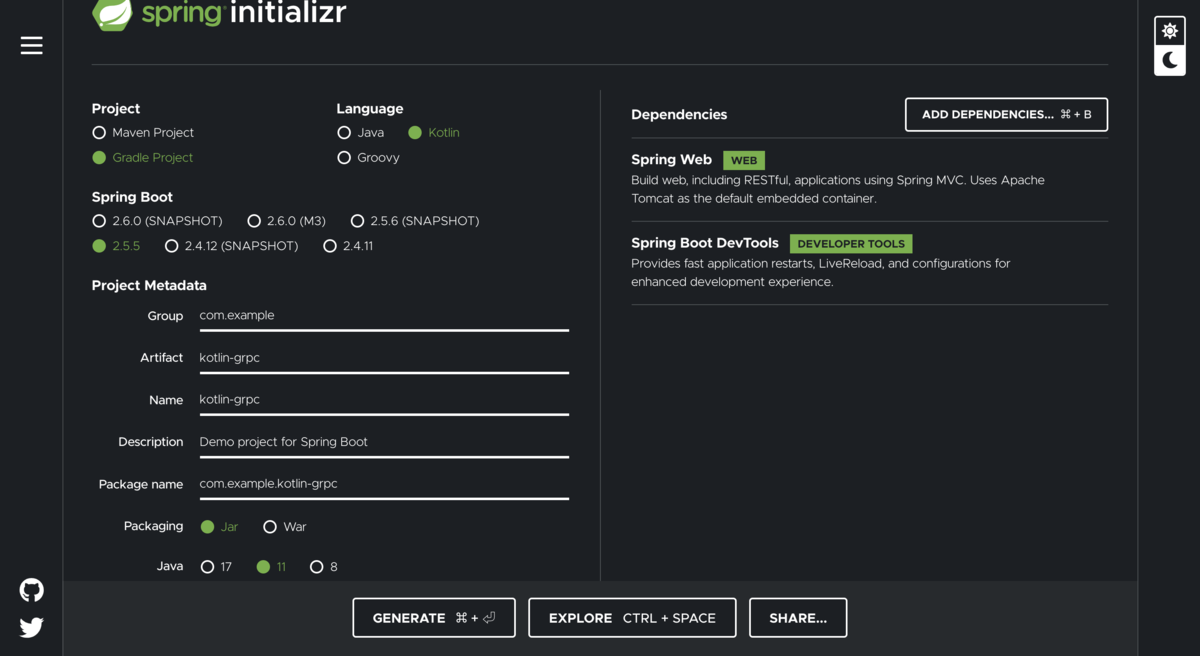The image size is (1200, 656).
Task: Click the Spring Boot DevTools dependency entry
Action: tap(869, 262)
